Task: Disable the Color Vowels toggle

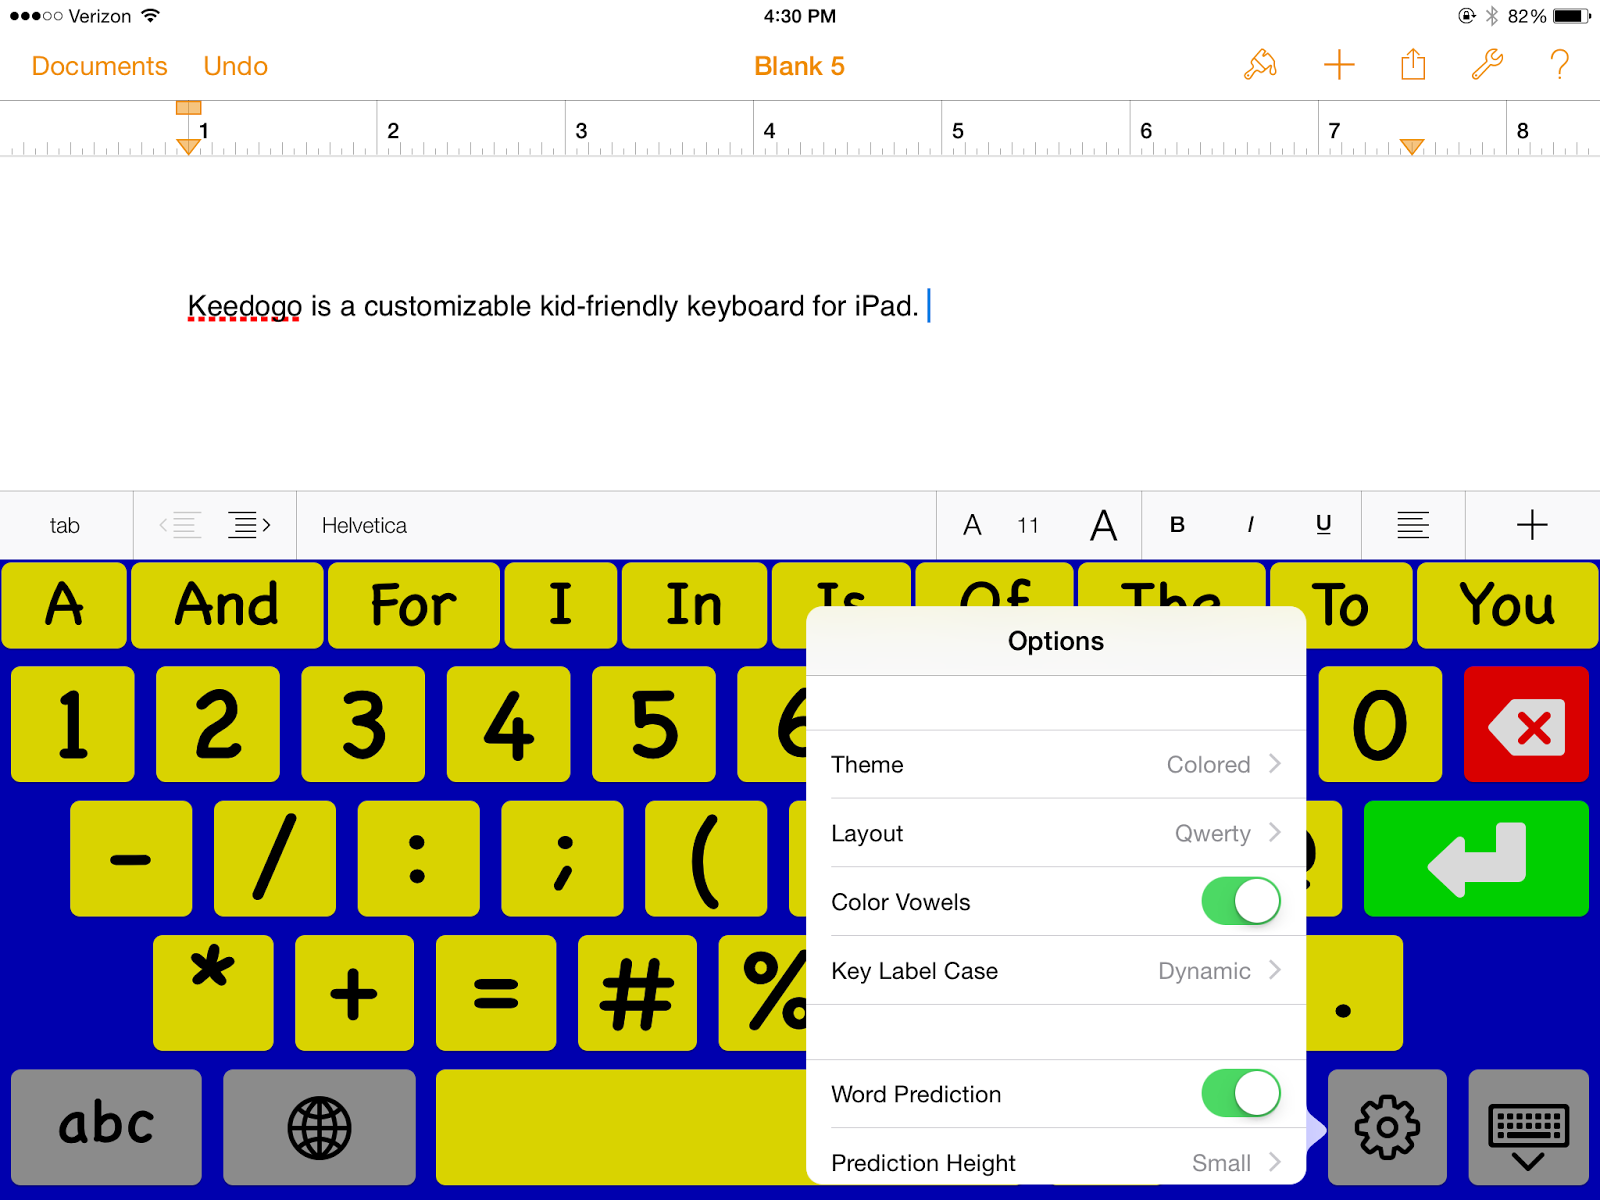Action: tap(1241, 901)
